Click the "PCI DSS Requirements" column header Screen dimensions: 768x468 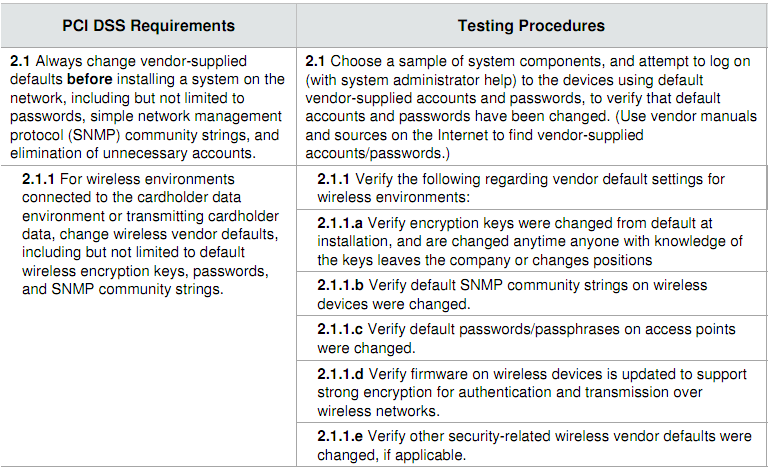pos(149,25)
